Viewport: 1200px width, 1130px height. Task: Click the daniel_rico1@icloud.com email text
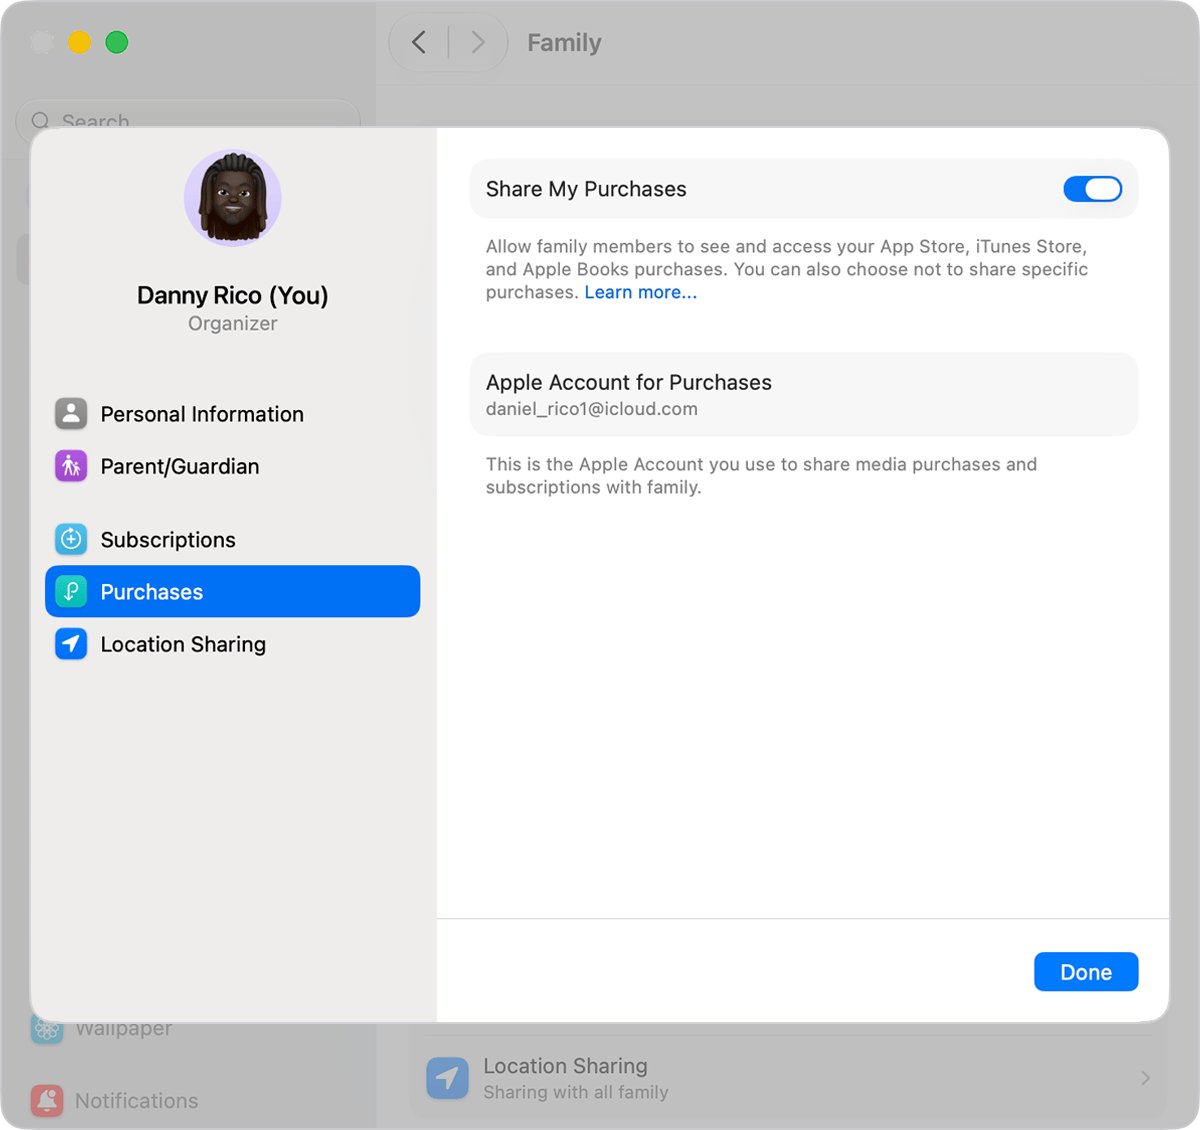coord(592,409)
